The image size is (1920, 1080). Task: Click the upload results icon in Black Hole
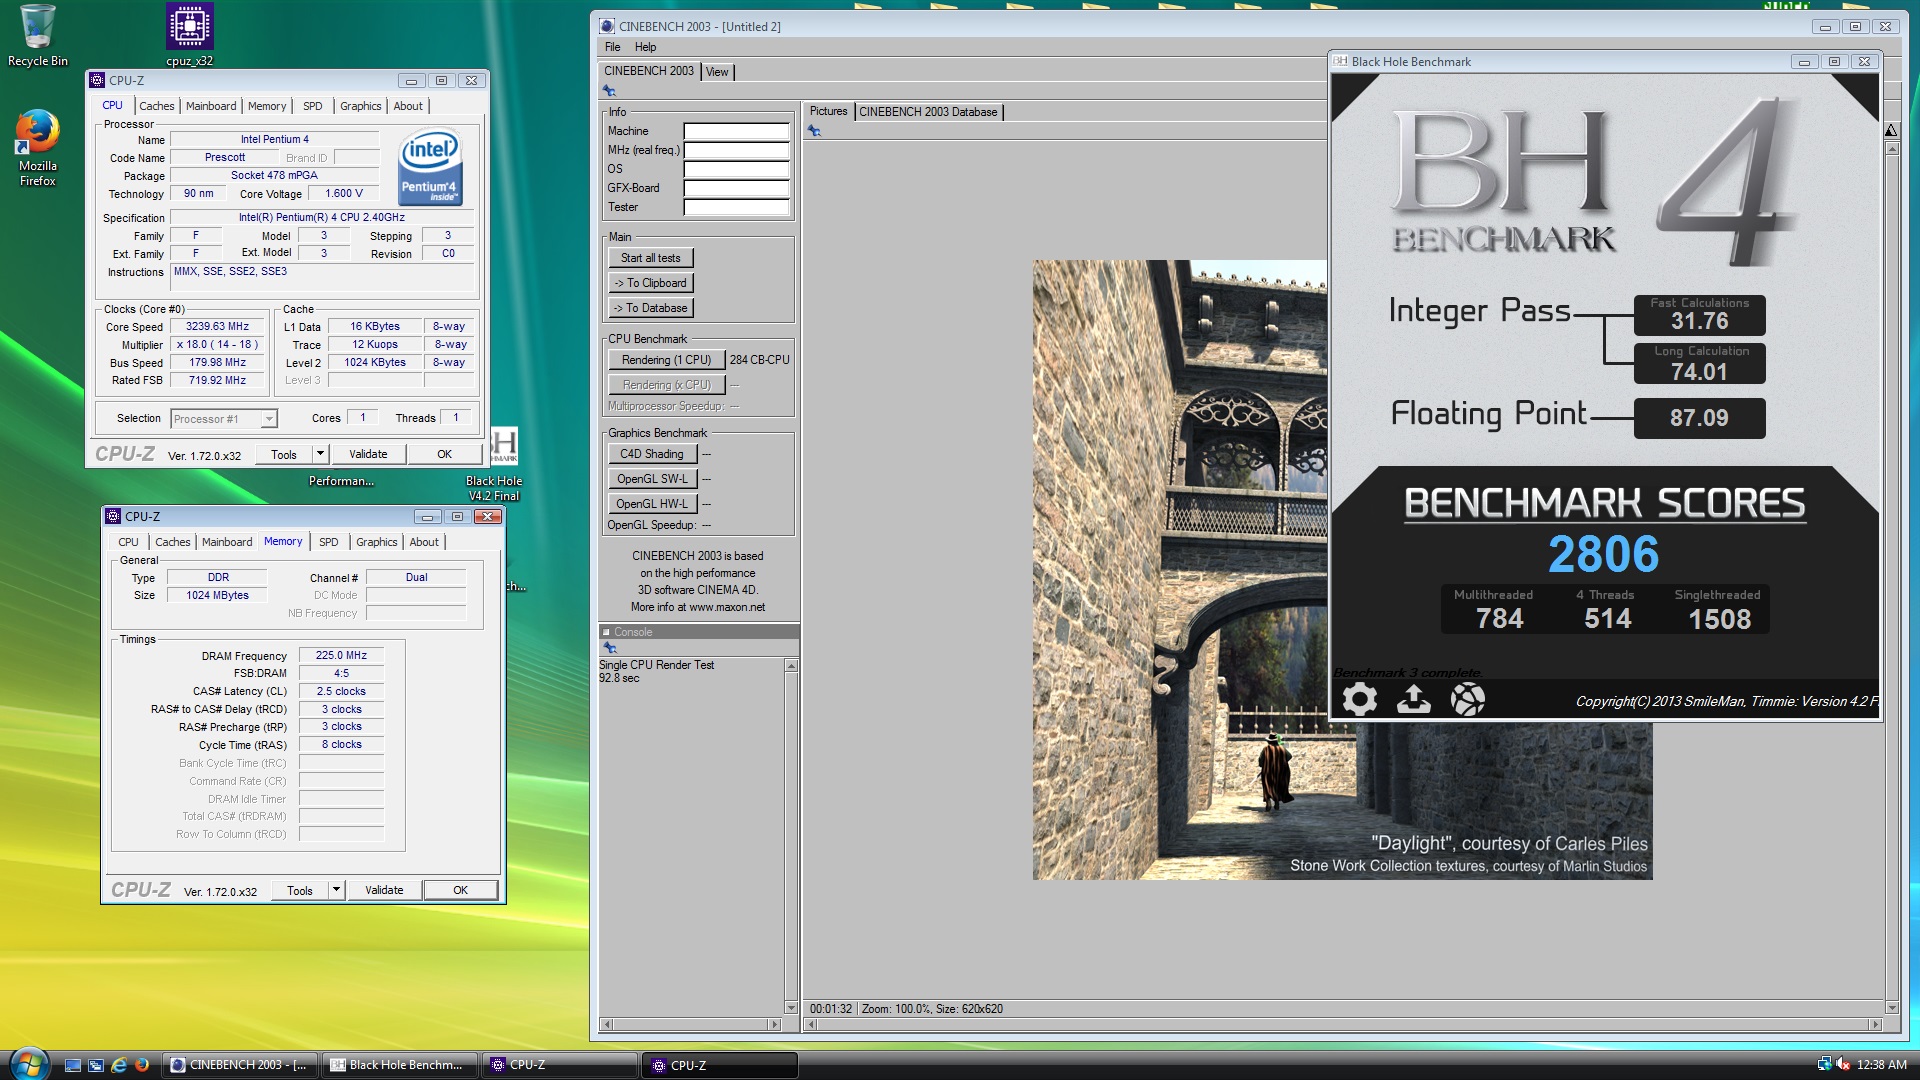[x=1413, y=699]
